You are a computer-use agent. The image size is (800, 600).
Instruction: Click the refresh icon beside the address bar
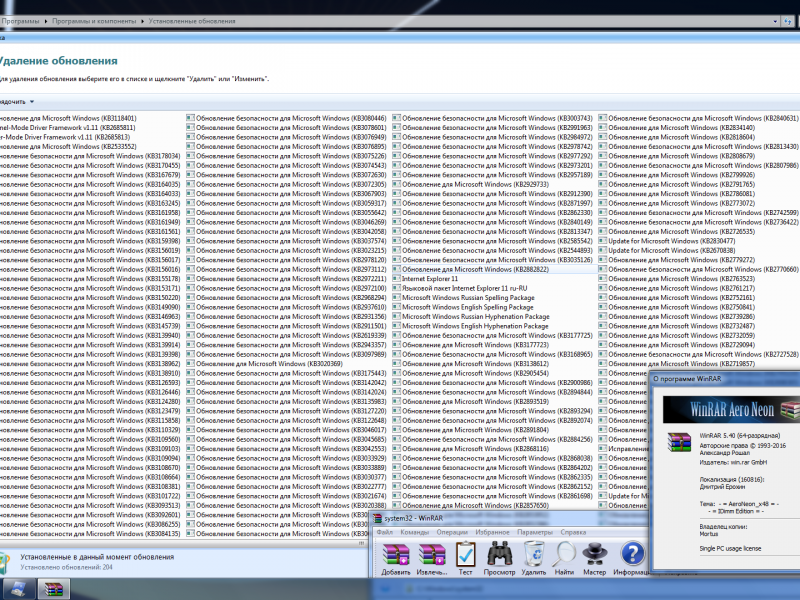788,21
